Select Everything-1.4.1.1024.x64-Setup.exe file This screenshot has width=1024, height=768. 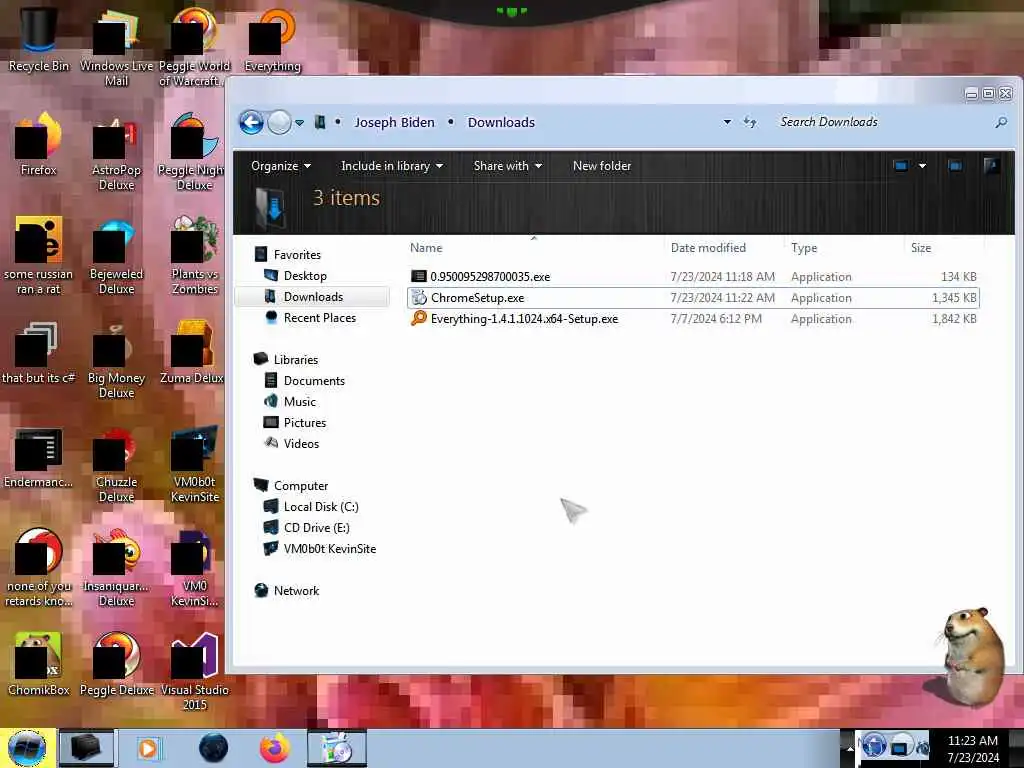coord(693,319)
